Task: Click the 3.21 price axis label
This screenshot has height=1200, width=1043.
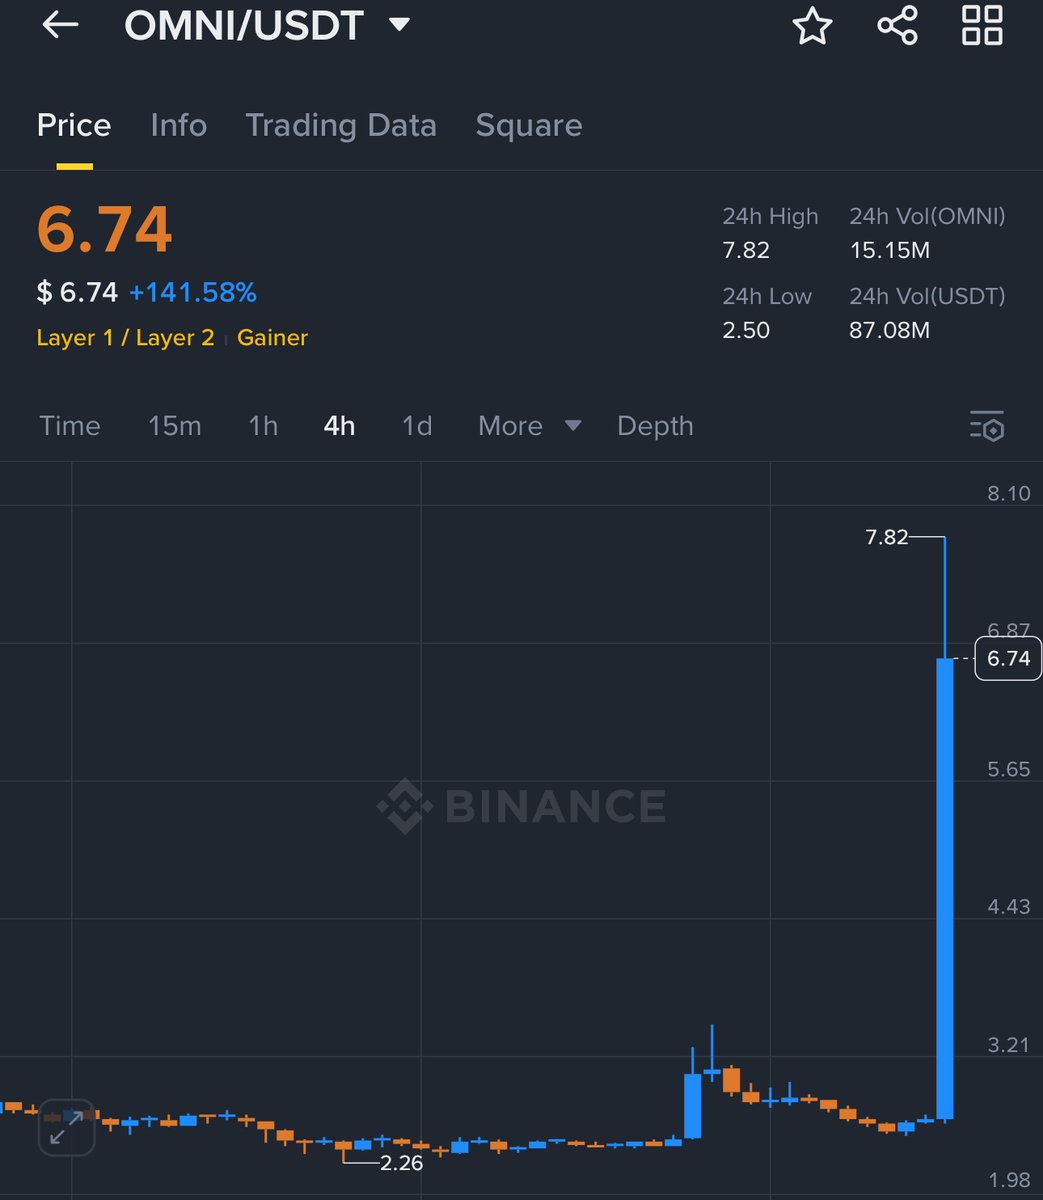Action: point(1008,1044)
